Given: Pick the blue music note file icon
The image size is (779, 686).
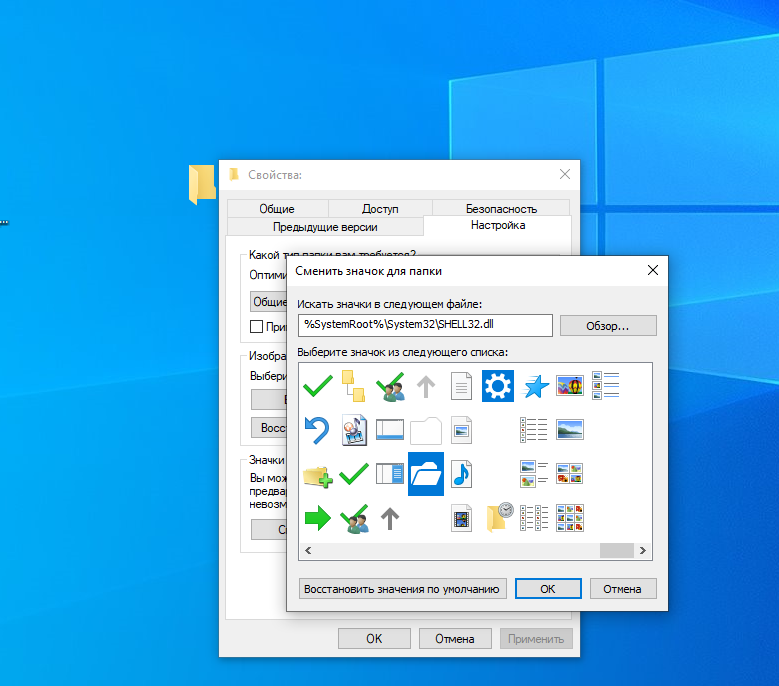Looking at the screenshot, I should pyautogui.click(x=461, y=473).
